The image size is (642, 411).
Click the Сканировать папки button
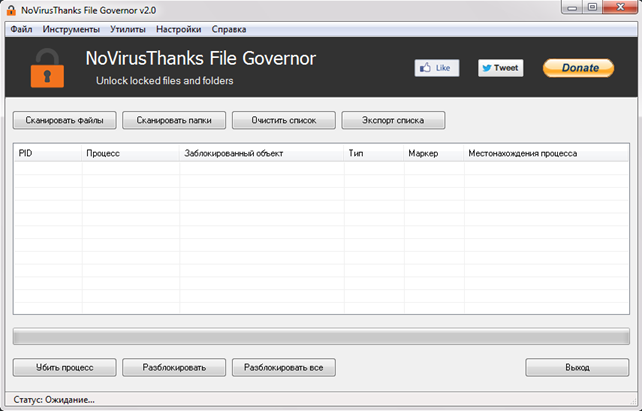click(174, 120)
